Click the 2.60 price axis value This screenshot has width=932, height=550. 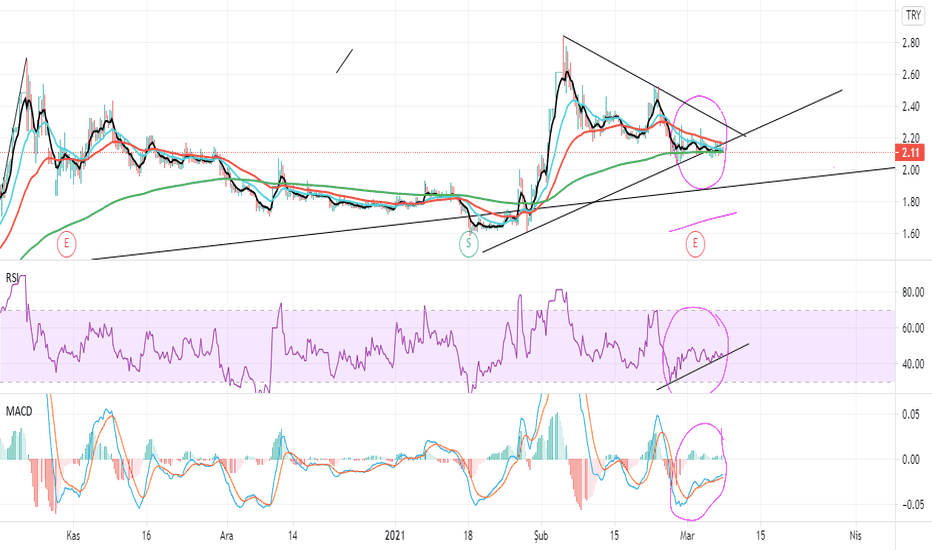tap(911, 75)
